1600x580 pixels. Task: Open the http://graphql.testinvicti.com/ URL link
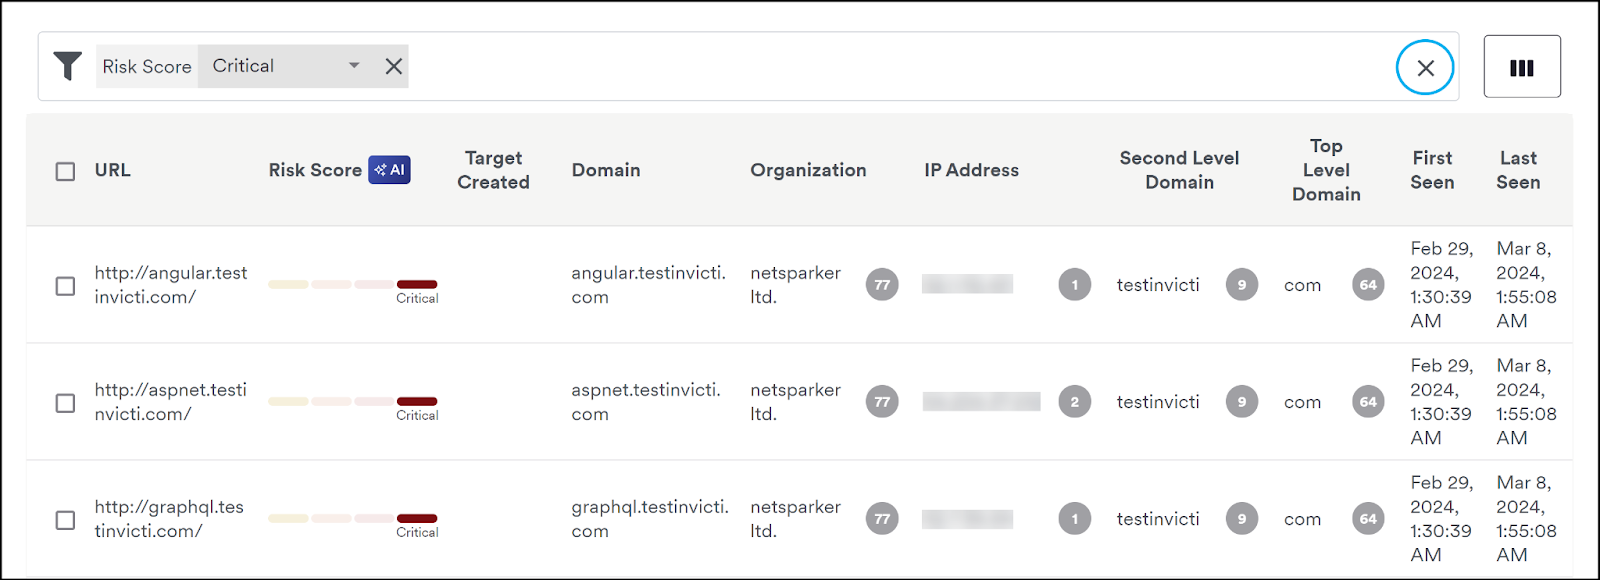coord(169,519)
